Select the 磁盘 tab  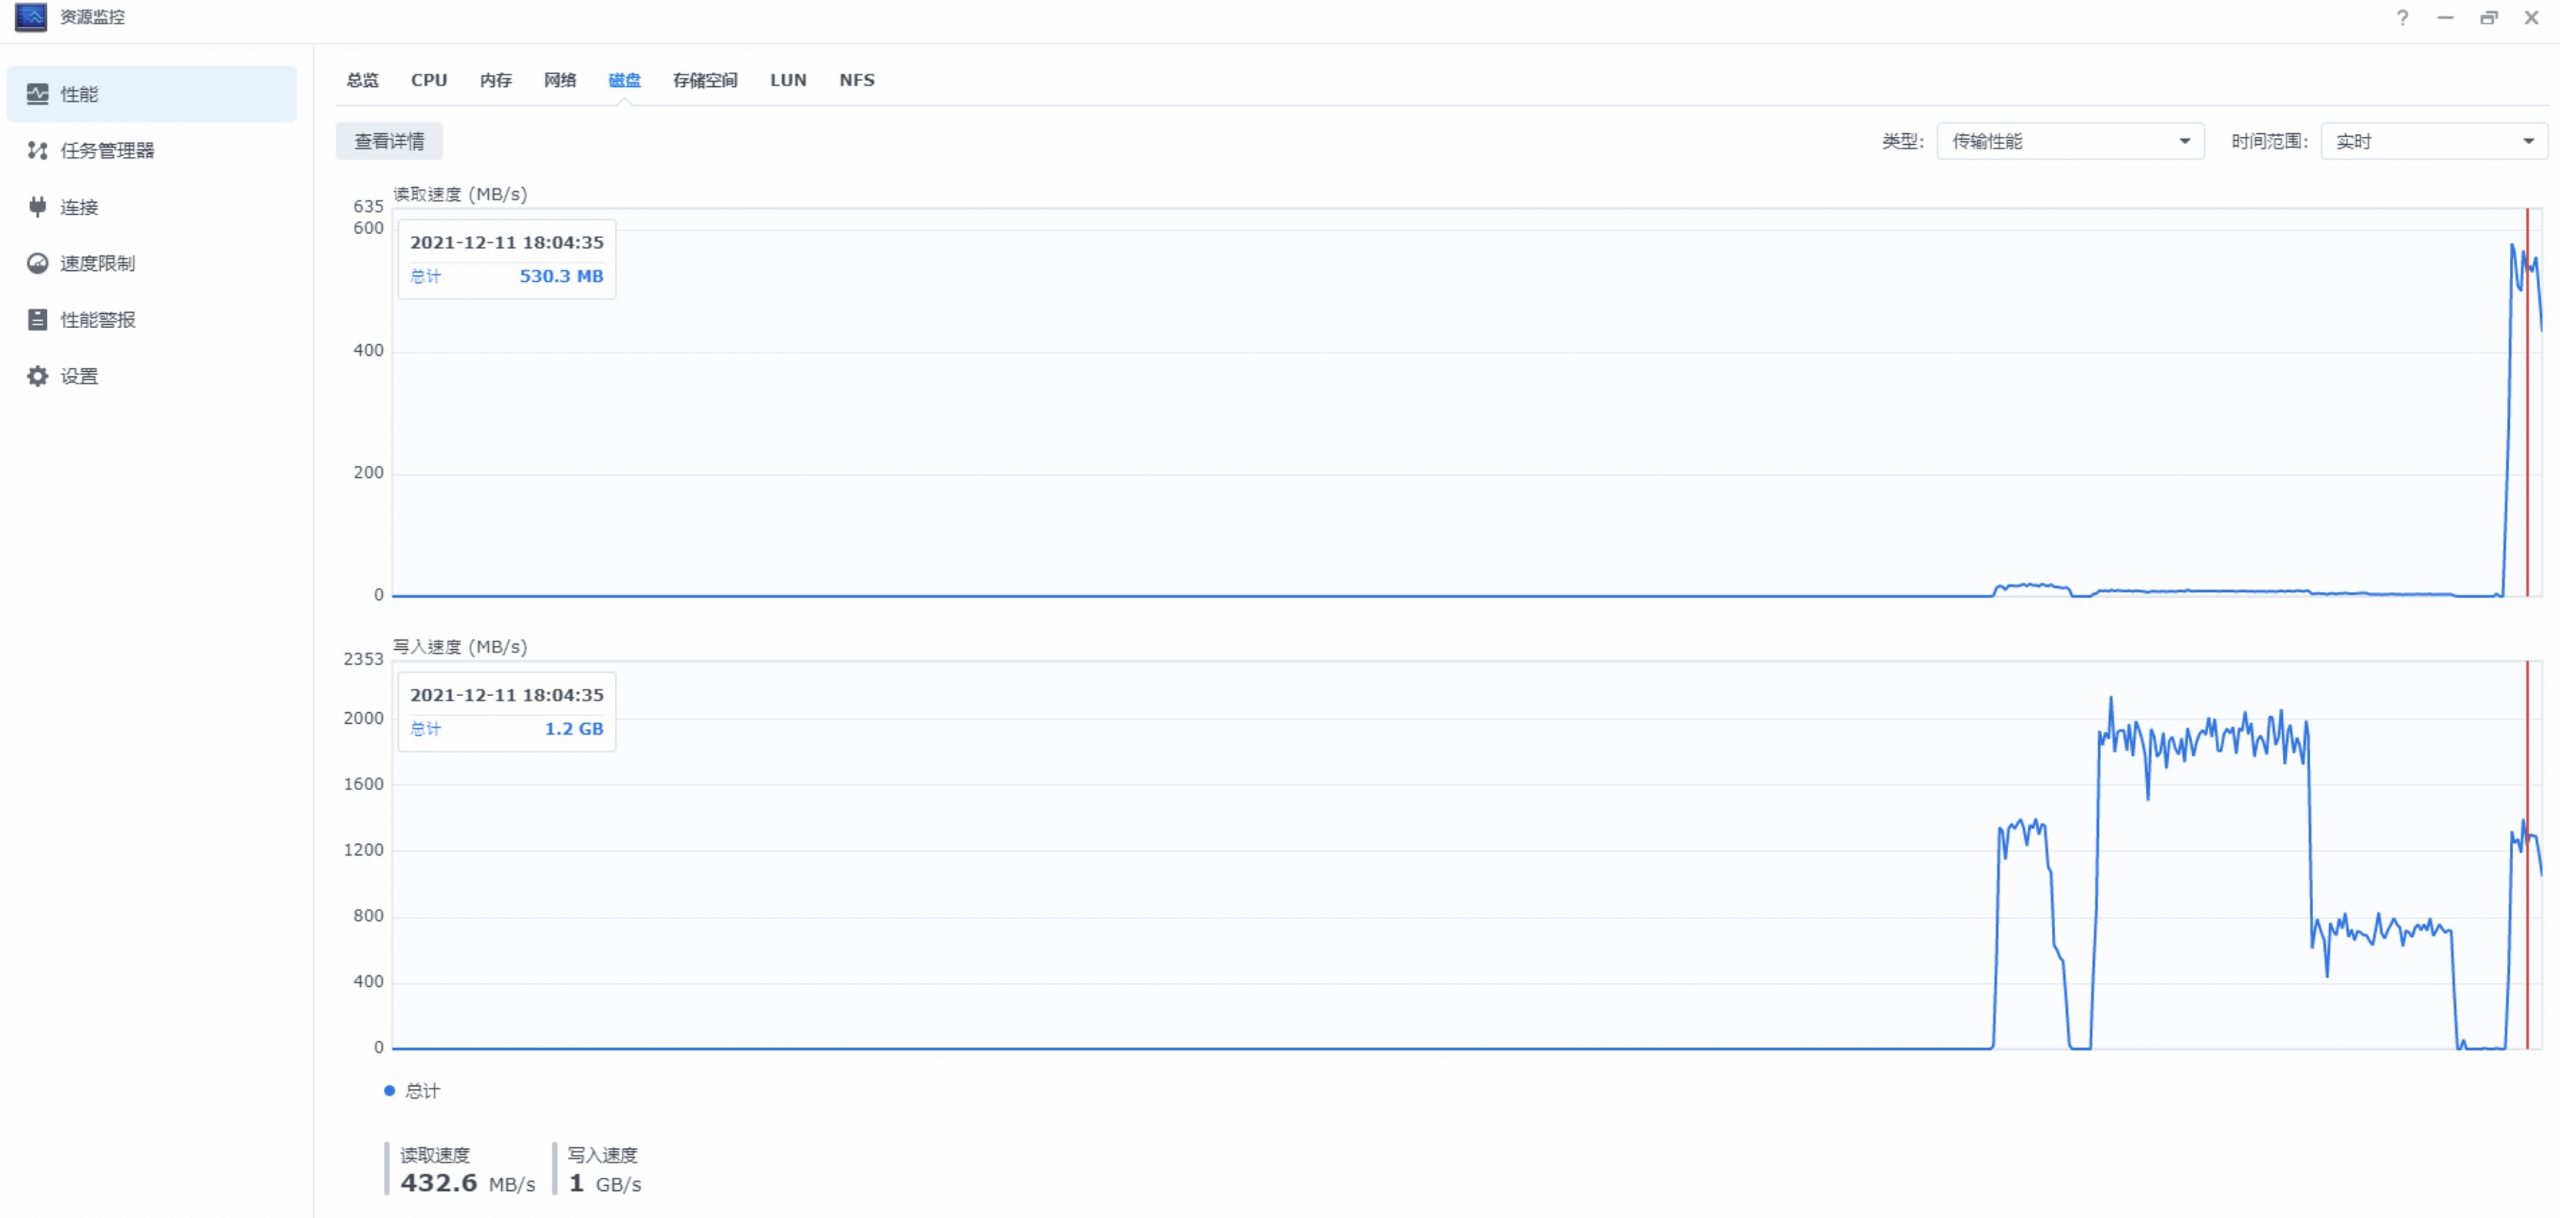[625, 80]
